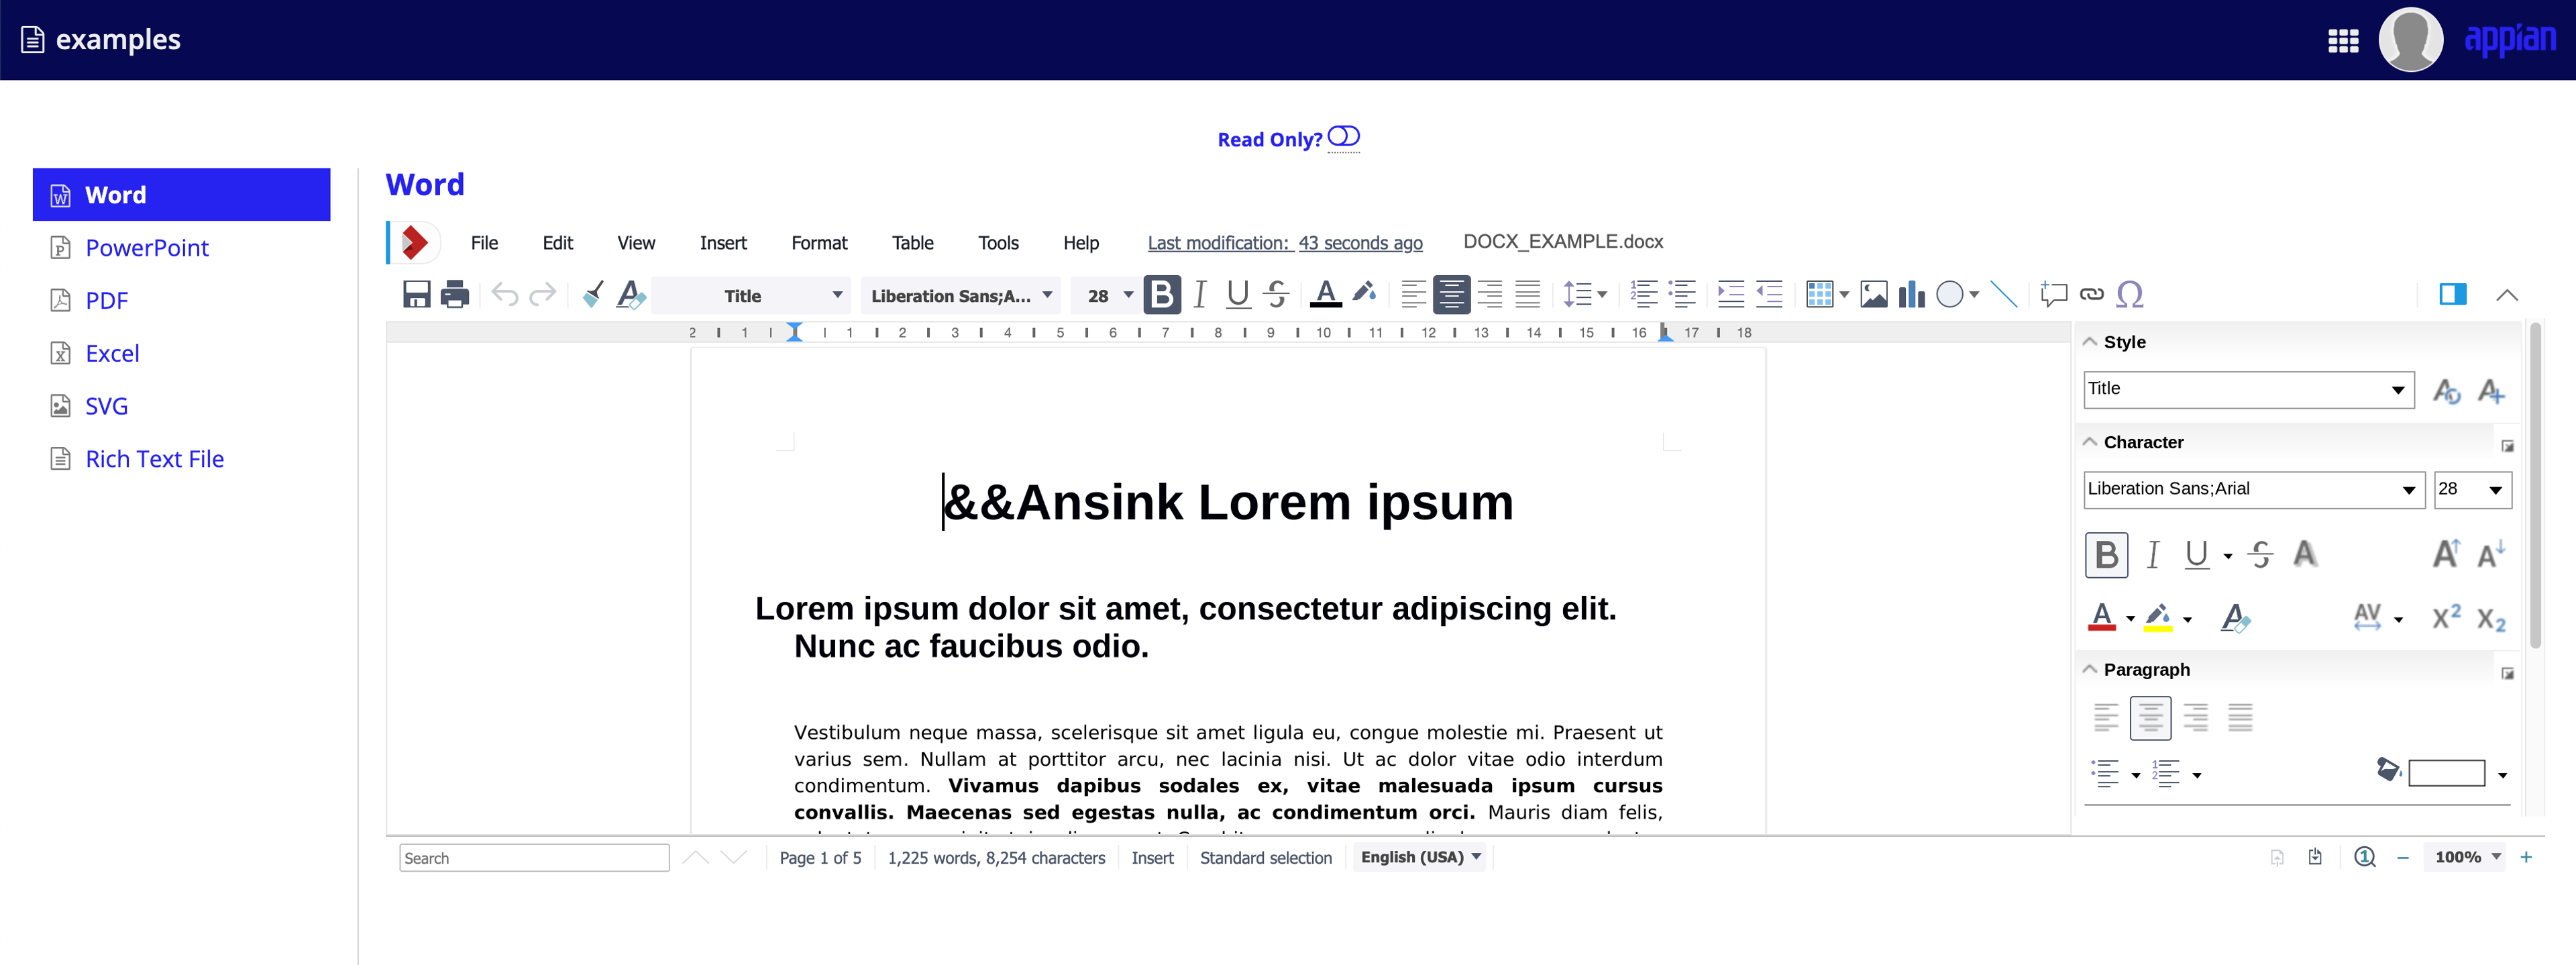This screenshot has height=965, width=2576.
Task: Undo the last action
Action: click(x=504, y=295)
